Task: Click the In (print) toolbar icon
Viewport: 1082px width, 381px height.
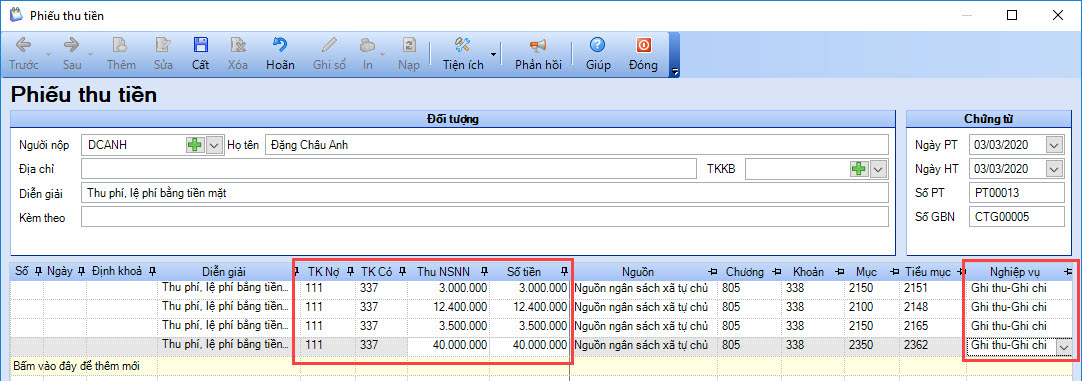Action: 367,46
